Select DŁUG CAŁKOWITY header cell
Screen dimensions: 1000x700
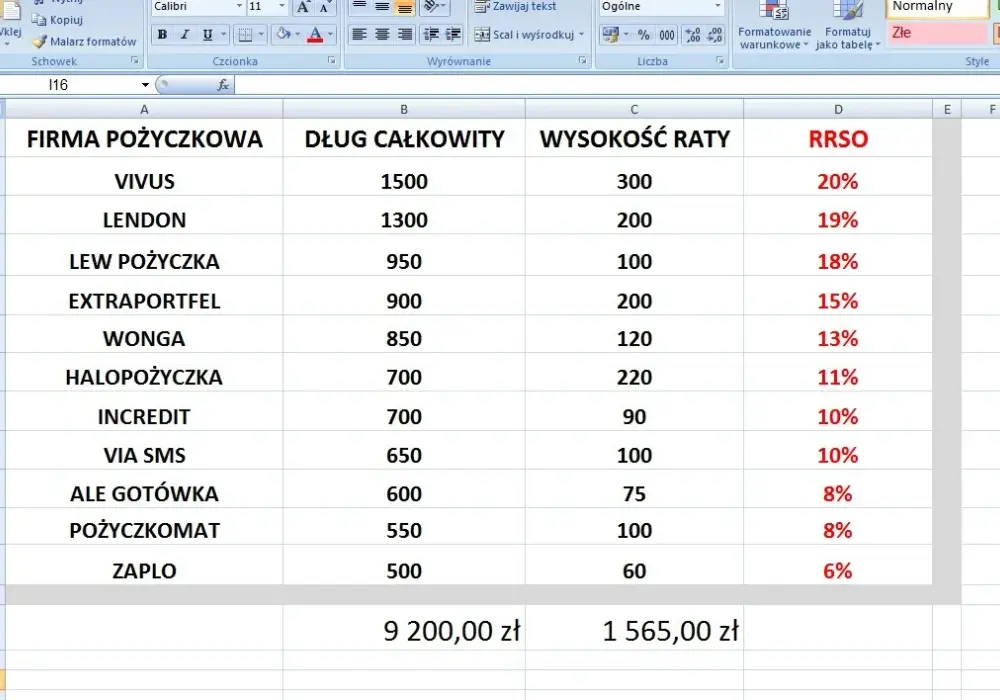coord(404,138)
